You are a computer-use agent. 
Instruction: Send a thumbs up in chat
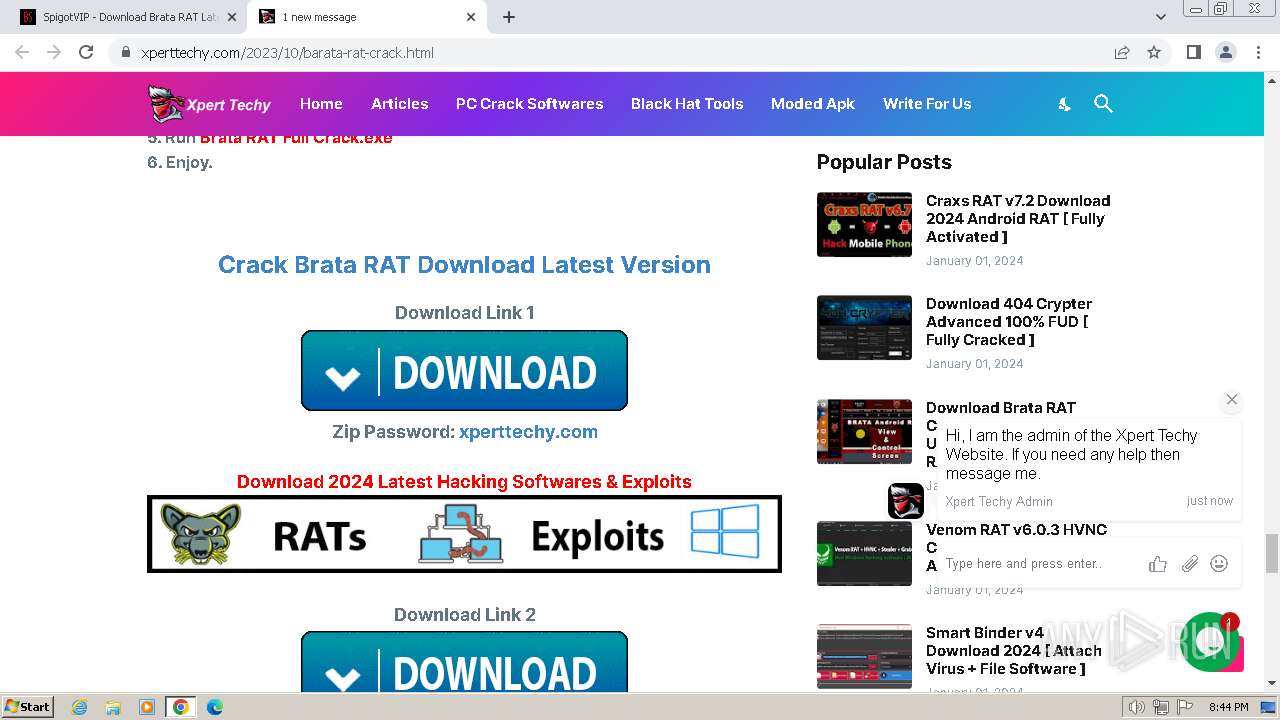1158,564
